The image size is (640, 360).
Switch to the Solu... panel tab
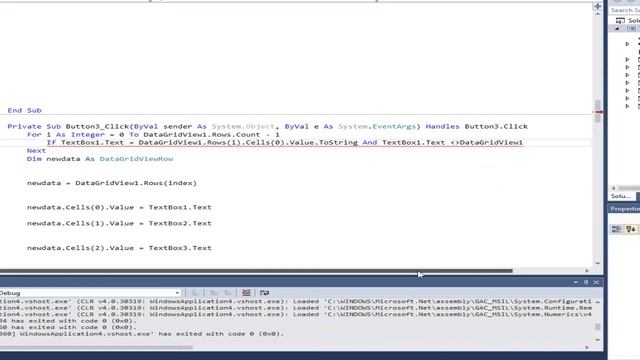(621, 196)
